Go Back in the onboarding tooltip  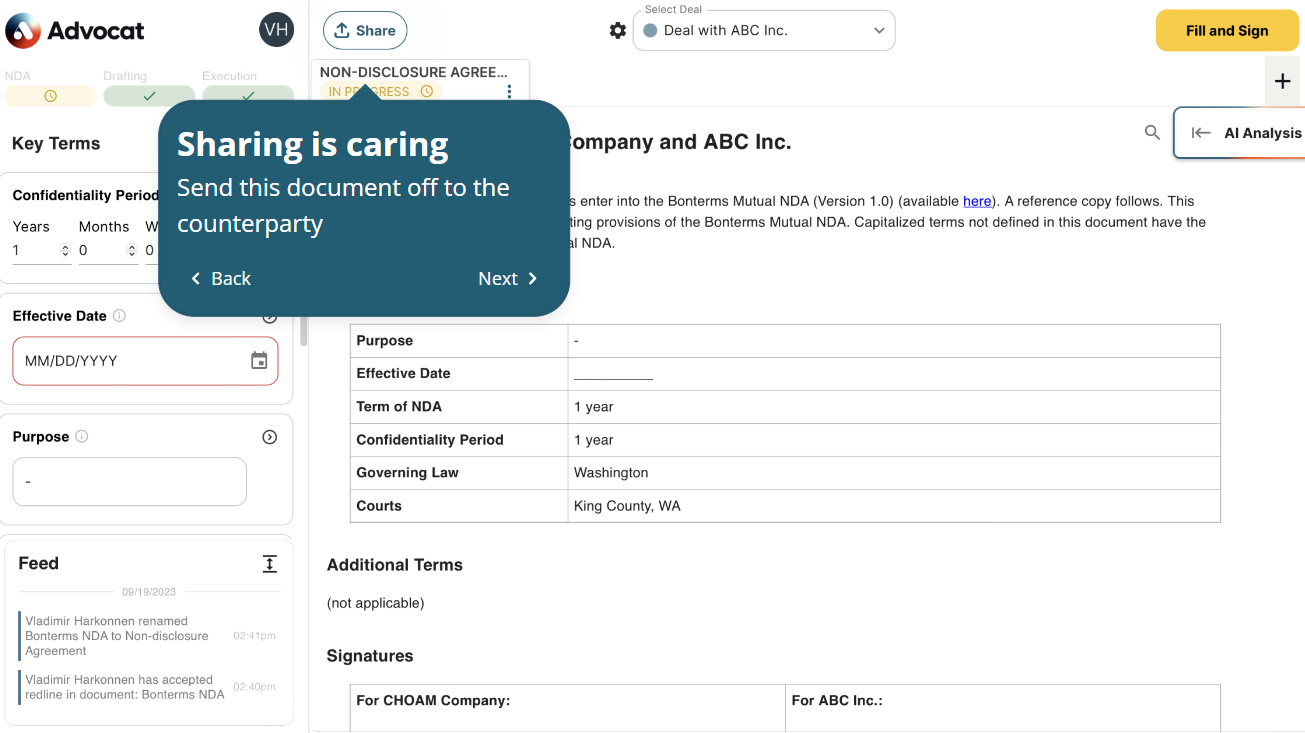click(x=221, y=279)
